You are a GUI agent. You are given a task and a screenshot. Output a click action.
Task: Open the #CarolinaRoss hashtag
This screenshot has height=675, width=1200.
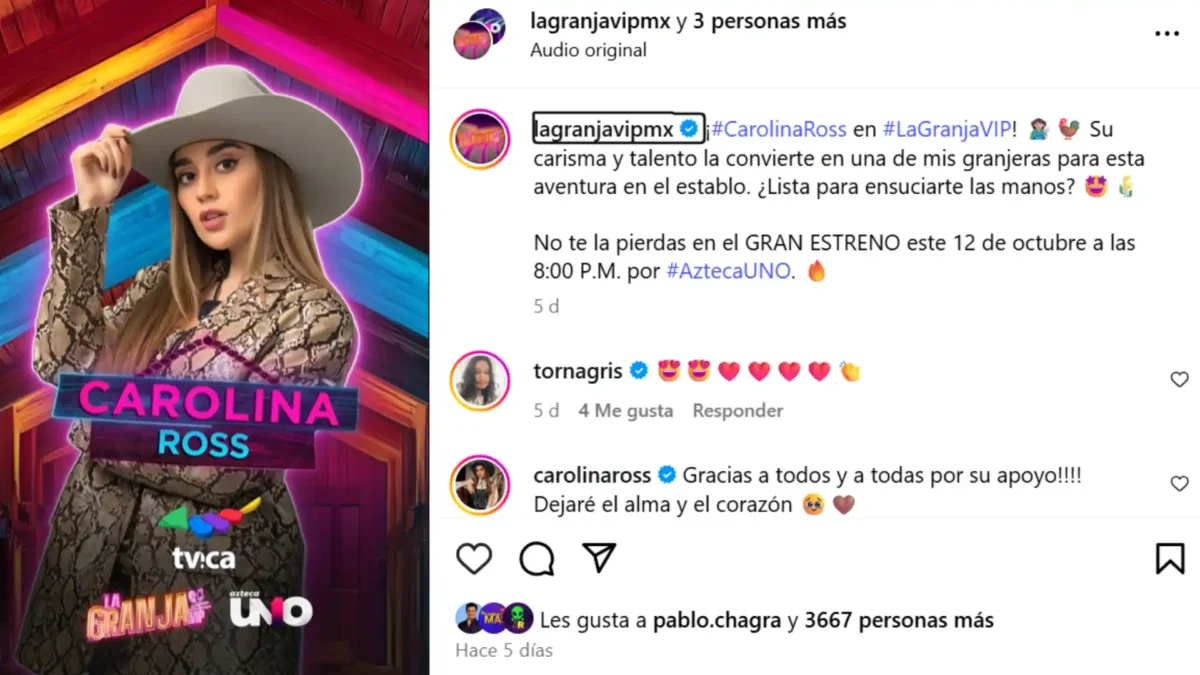(779, 129)
